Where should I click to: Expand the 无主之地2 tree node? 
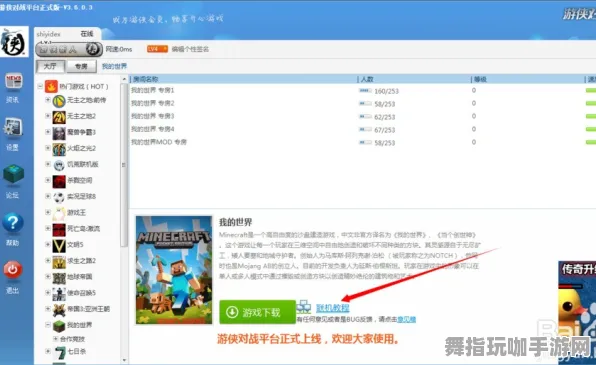(48, 116)
